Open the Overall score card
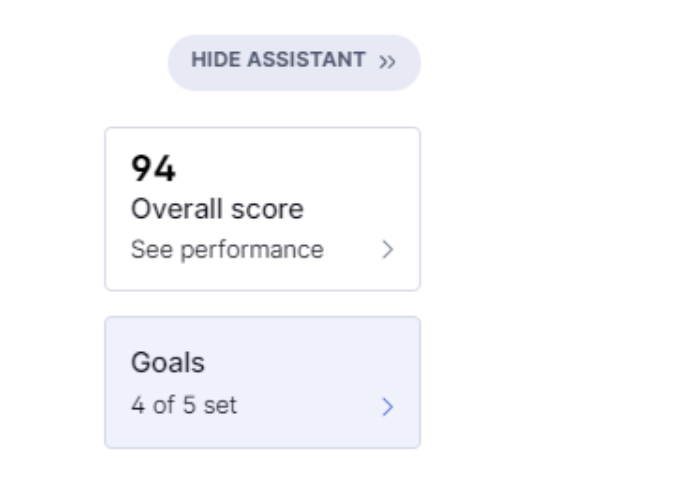This screenshot has height=494, width=698. click(x=263, y=209)
